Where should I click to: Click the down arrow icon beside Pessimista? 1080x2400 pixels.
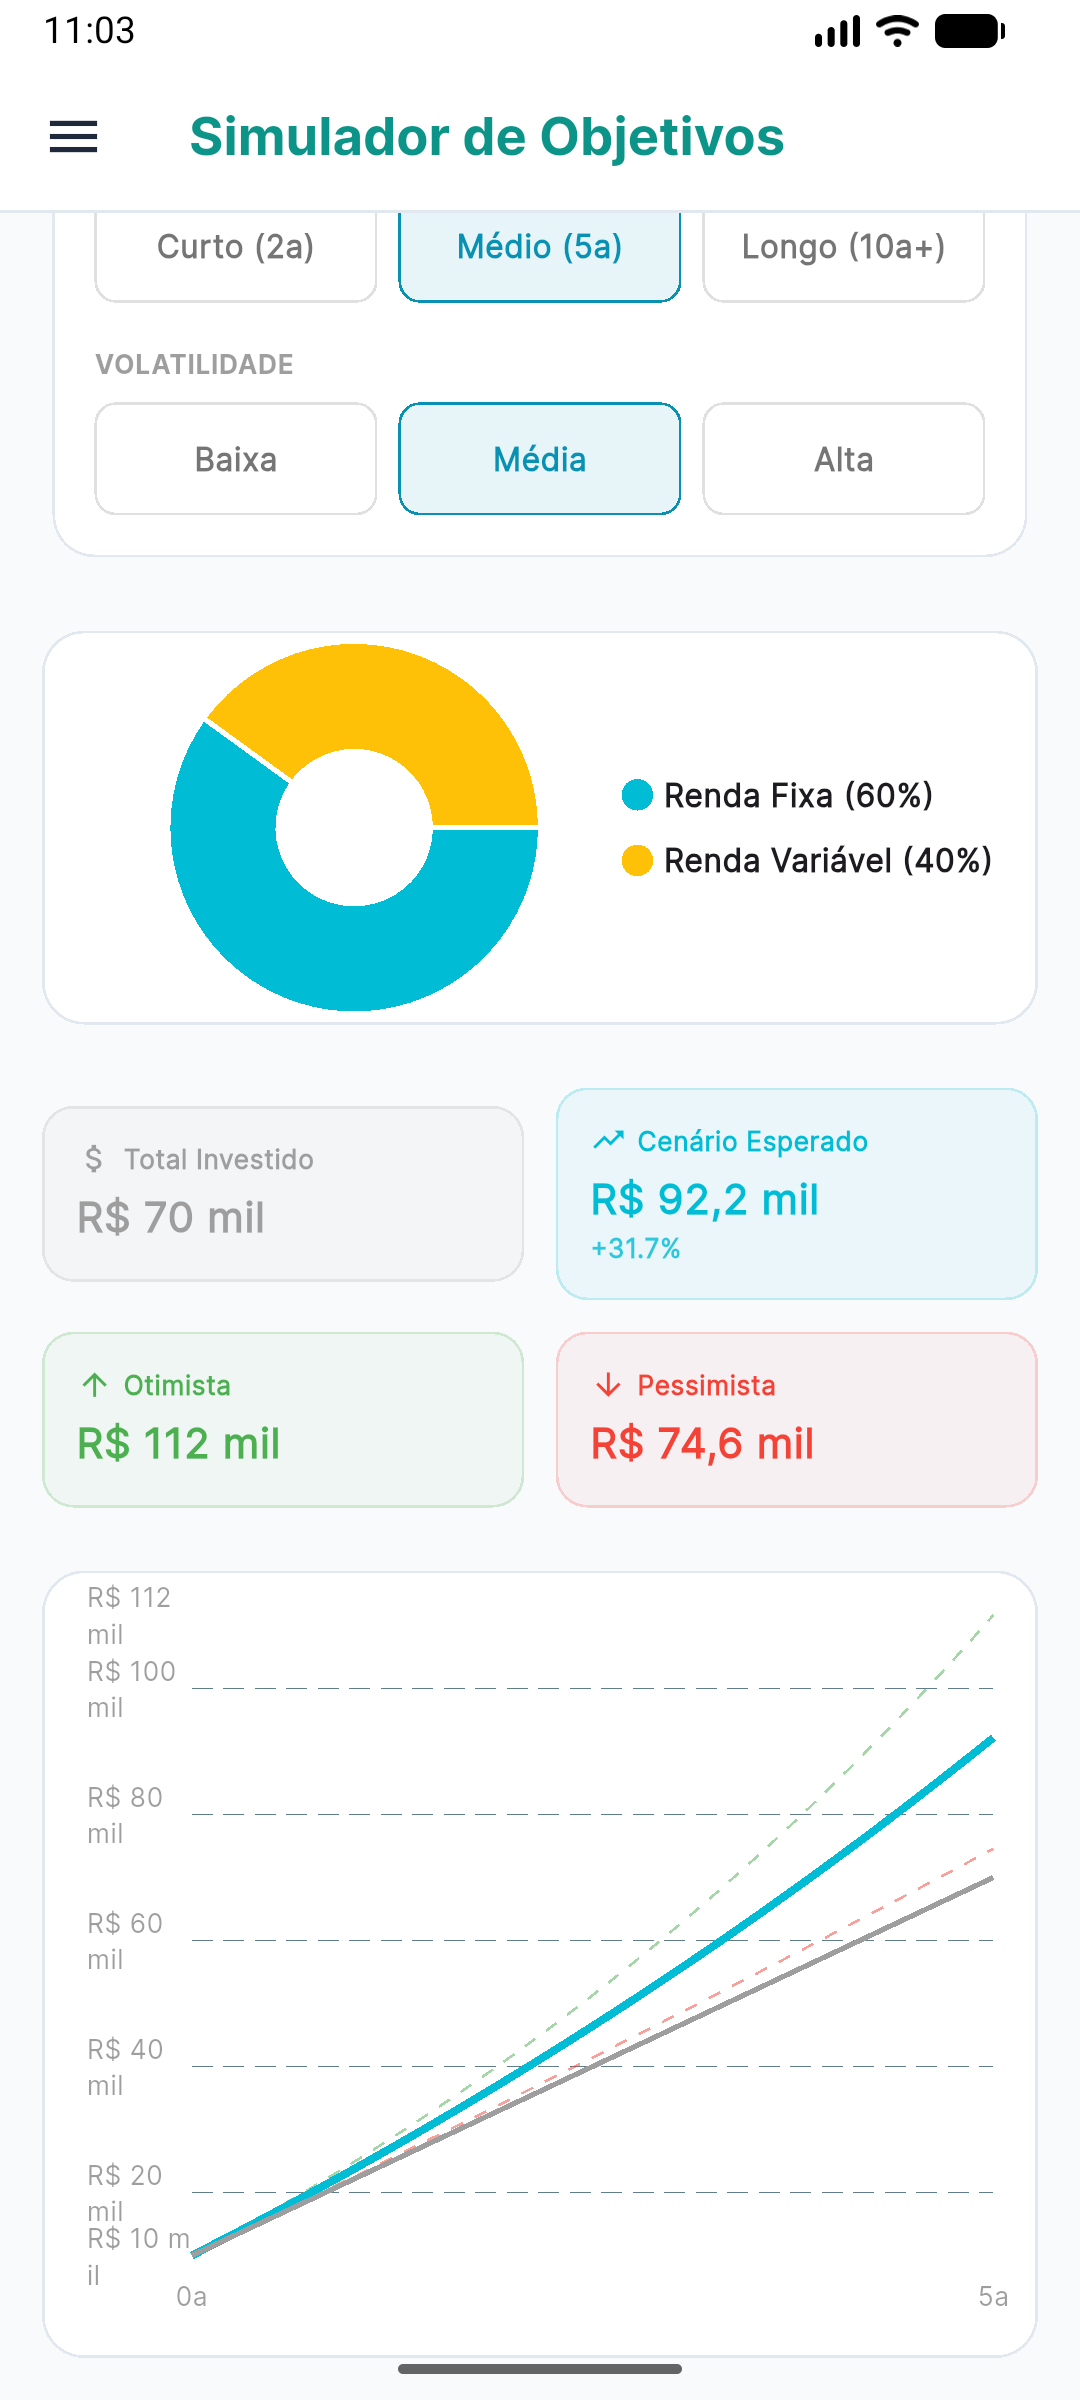[608, 1385]
